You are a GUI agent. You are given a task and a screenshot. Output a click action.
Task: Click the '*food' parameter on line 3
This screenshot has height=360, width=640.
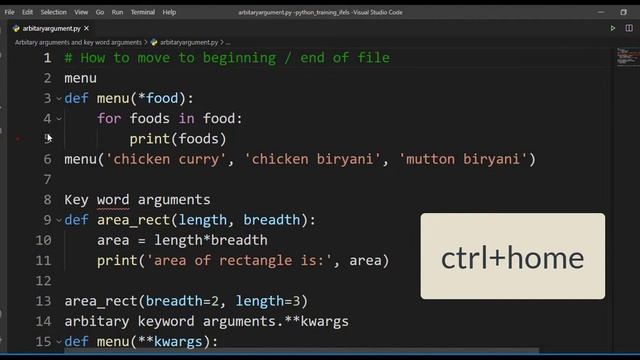pyautogui.click(x=158, y=98)
